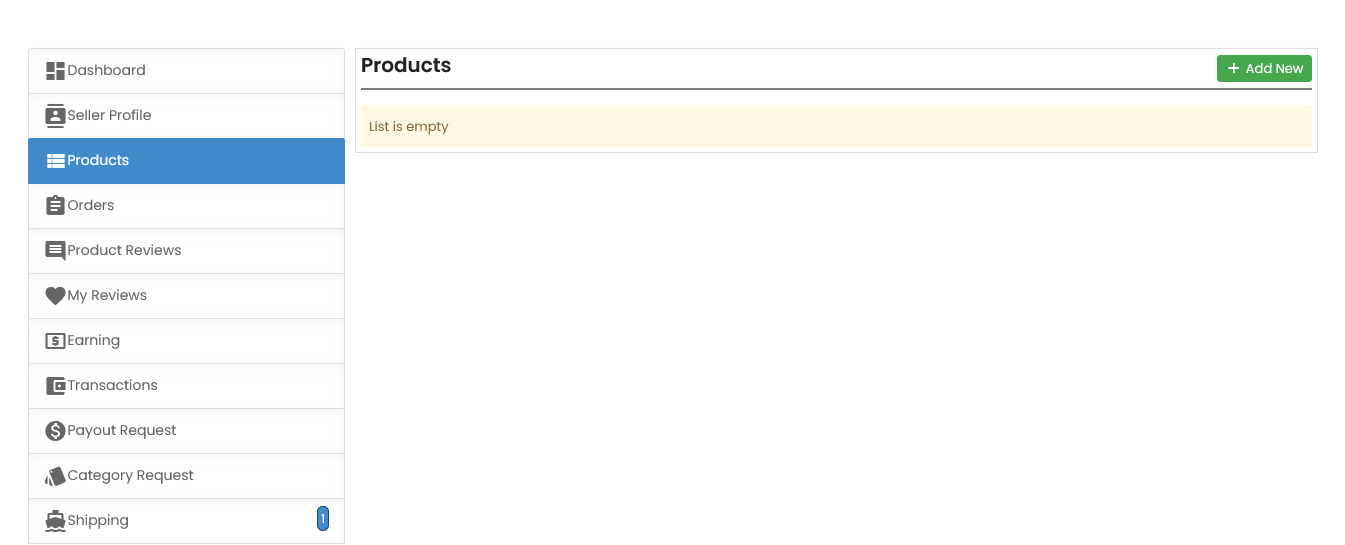Click the Earning dollar bill icon
1345x545 pixels.
pos(55,341)
